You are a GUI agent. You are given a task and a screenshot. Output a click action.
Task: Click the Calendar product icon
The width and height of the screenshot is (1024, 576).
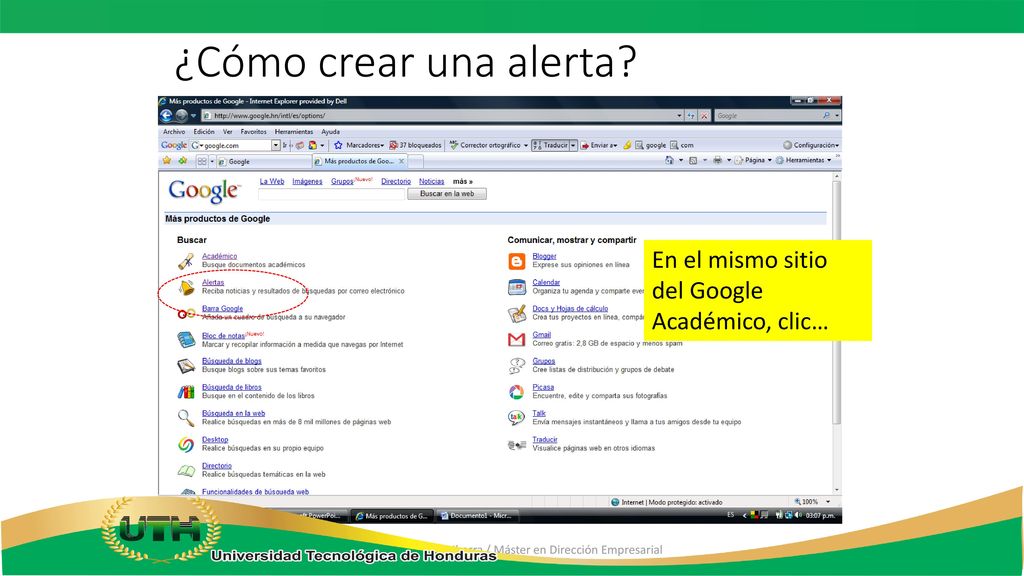[517, 287]
